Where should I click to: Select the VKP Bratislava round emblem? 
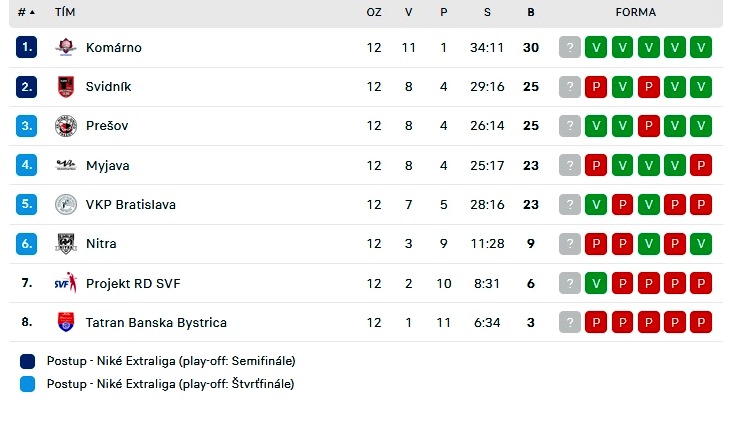(66, 204)
